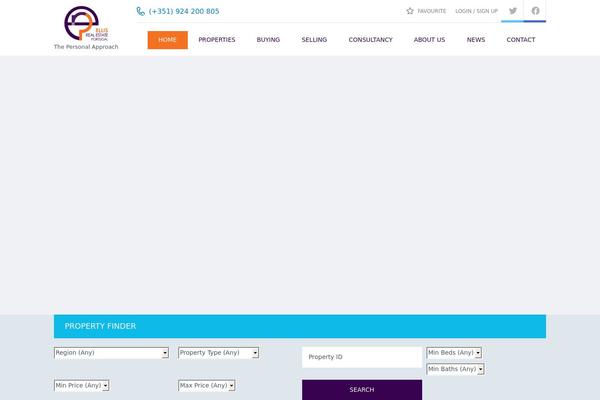This screenshot has width=600, height=400.
Task: Click the phone handset icon
Action: pyautogui.click(x=140, y=11)
